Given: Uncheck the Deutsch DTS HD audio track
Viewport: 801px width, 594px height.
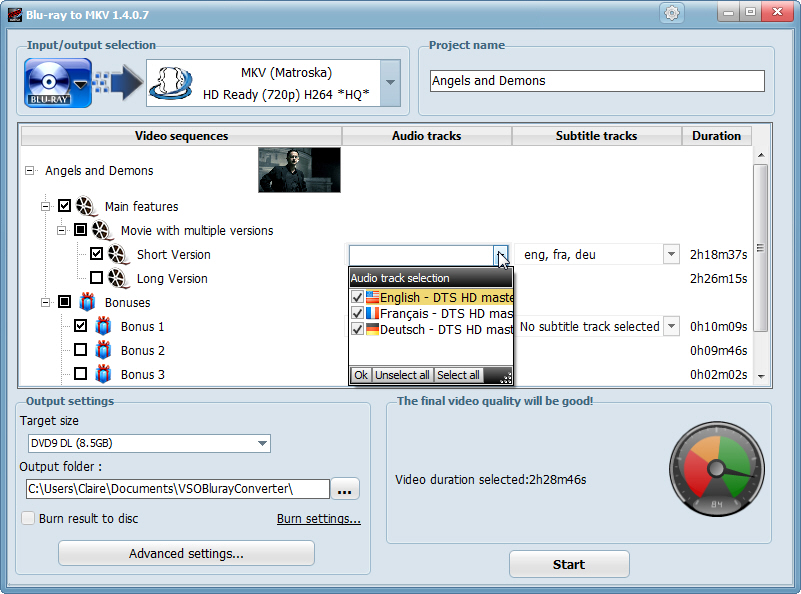Looking at the screenshot, I should [x=358, y=329].
